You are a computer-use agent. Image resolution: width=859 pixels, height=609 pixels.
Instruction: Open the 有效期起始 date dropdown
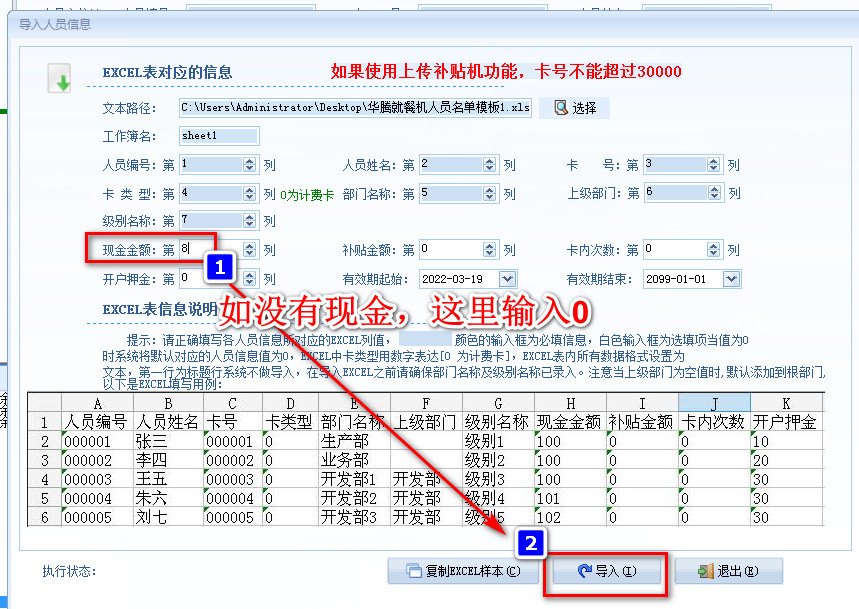pos(507,279)
